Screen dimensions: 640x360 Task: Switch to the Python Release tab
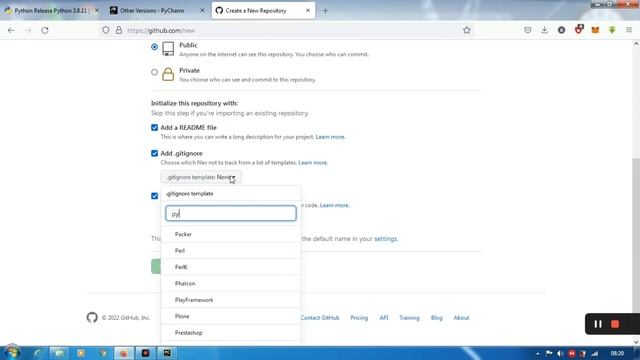tap(51, 11)
